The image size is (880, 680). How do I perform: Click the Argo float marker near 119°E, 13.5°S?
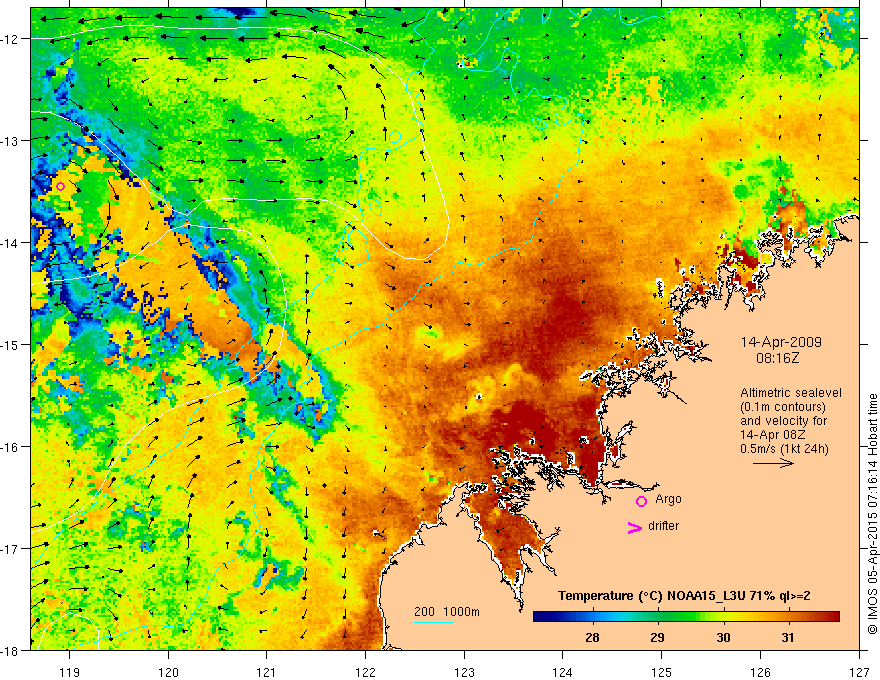[61, 186]
